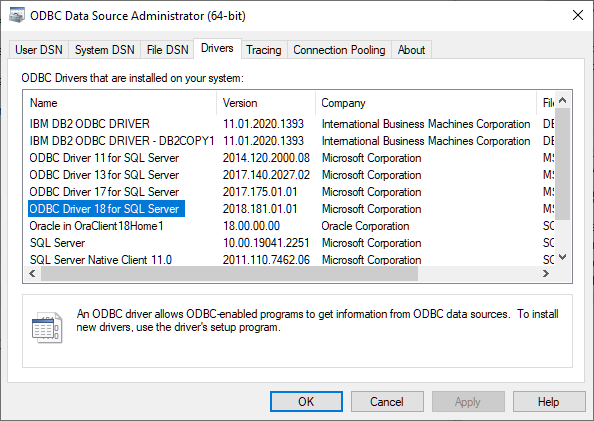Click version 18.00.00.00 cell
Screen dimensions: 594x421
[251, 226]
